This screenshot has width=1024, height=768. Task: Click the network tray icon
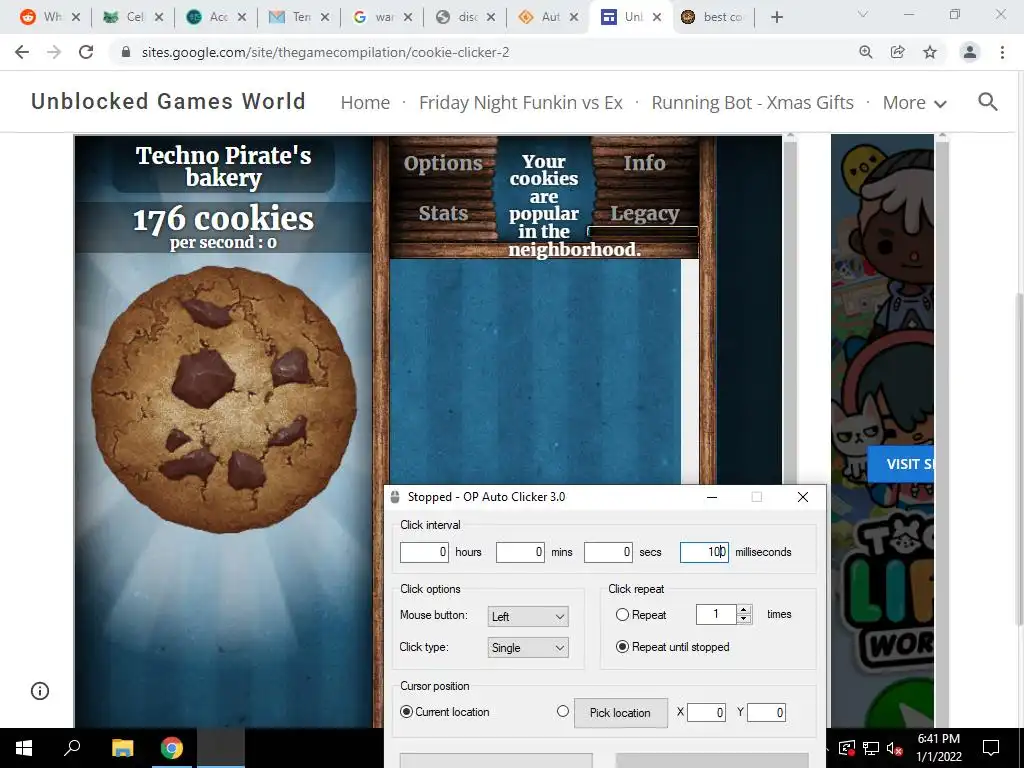pos(870,748)
